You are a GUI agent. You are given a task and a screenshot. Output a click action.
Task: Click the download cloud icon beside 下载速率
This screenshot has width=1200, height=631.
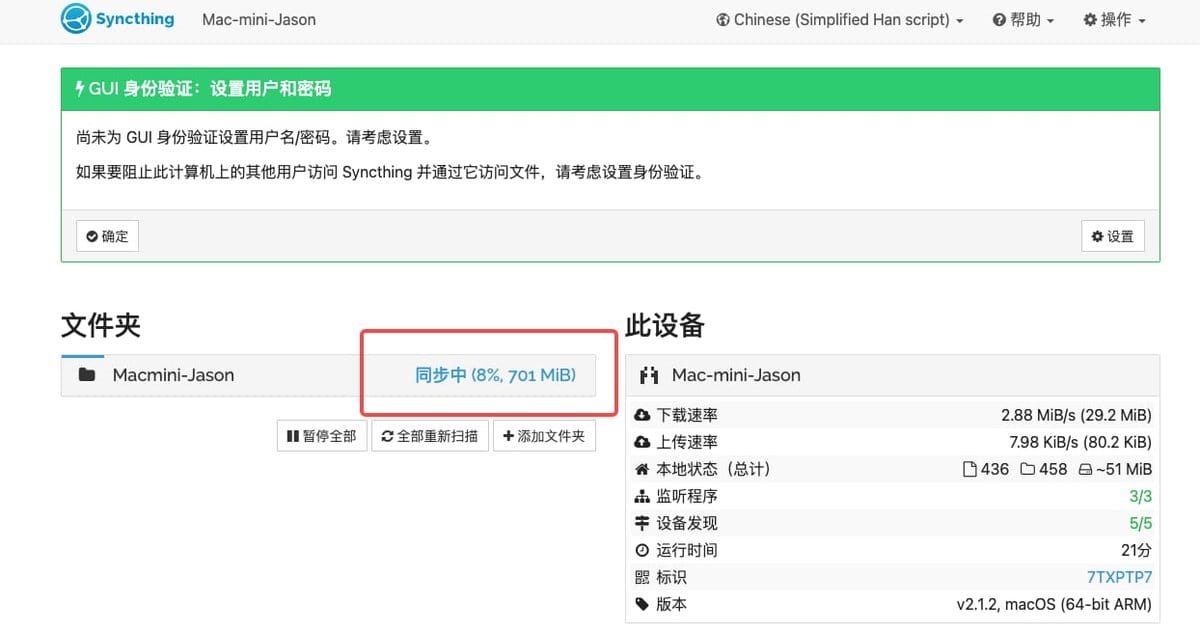click(x=642, y=415)
